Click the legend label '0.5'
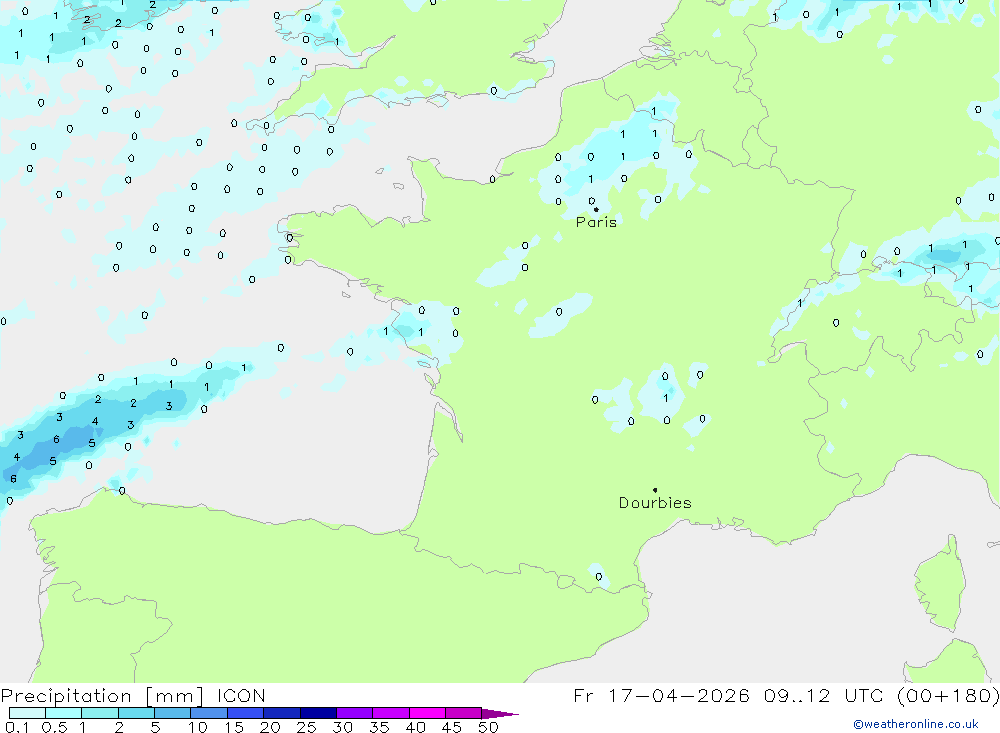Image resolution: width=1000 pixels, height=733 pixels. (x=54, y=727)
